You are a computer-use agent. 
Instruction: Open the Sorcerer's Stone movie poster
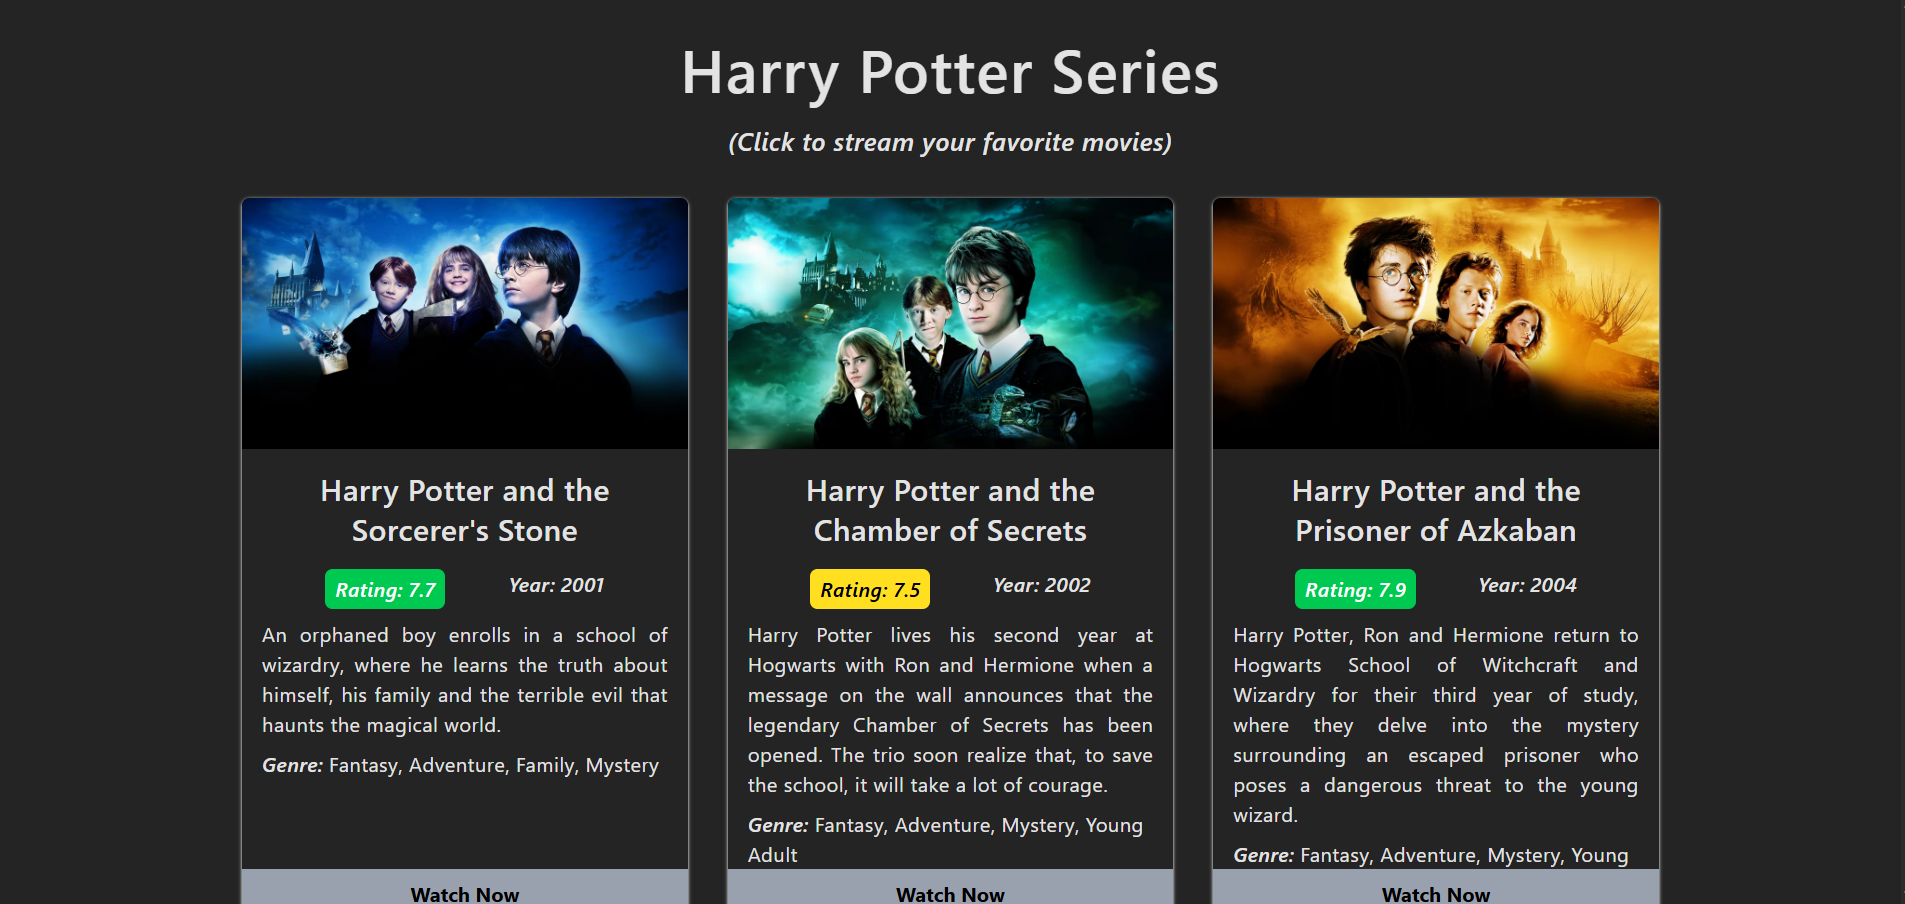tap(465, 323)
